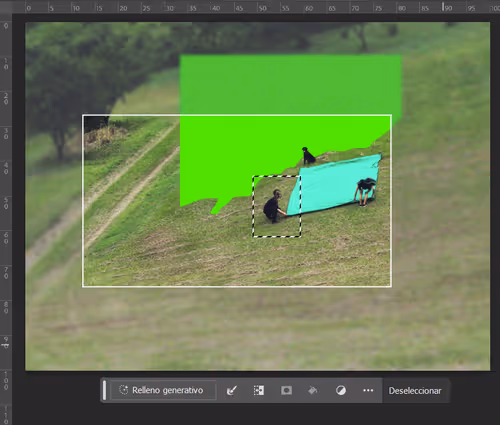Viewport: 500px width, 425px height.
Task: Click the vertical ruler at mark 50
Action: point(6,203)
